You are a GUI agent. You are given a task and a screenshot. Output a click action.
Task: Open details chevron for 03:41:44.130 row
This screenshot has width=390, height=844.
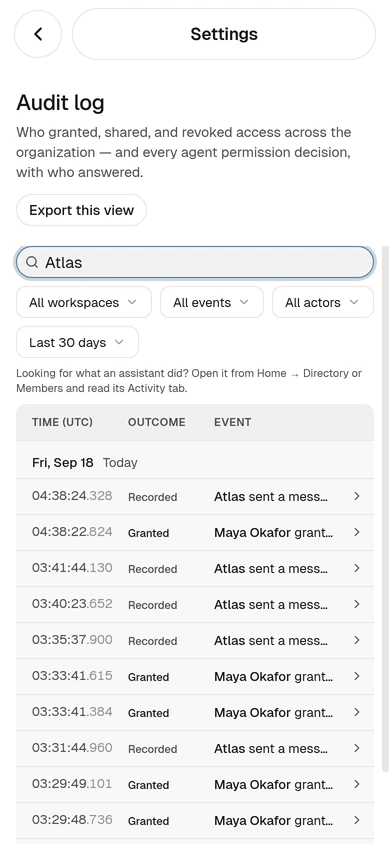click(x=357, y=568)
